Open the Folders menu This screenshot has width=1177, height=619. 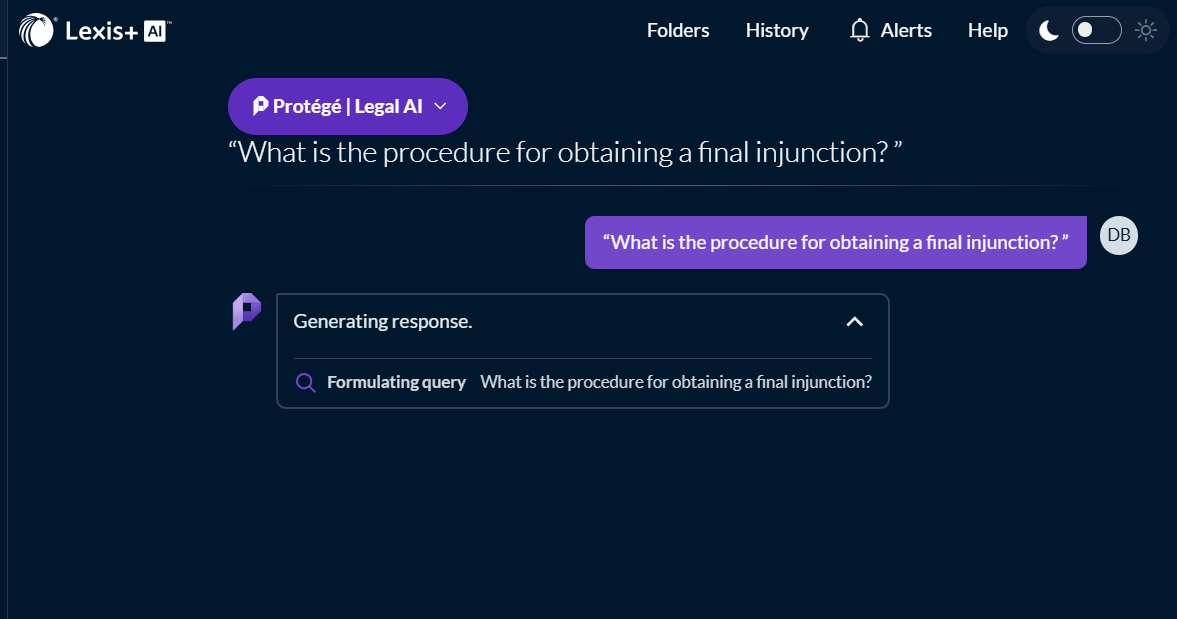(678, 31)
